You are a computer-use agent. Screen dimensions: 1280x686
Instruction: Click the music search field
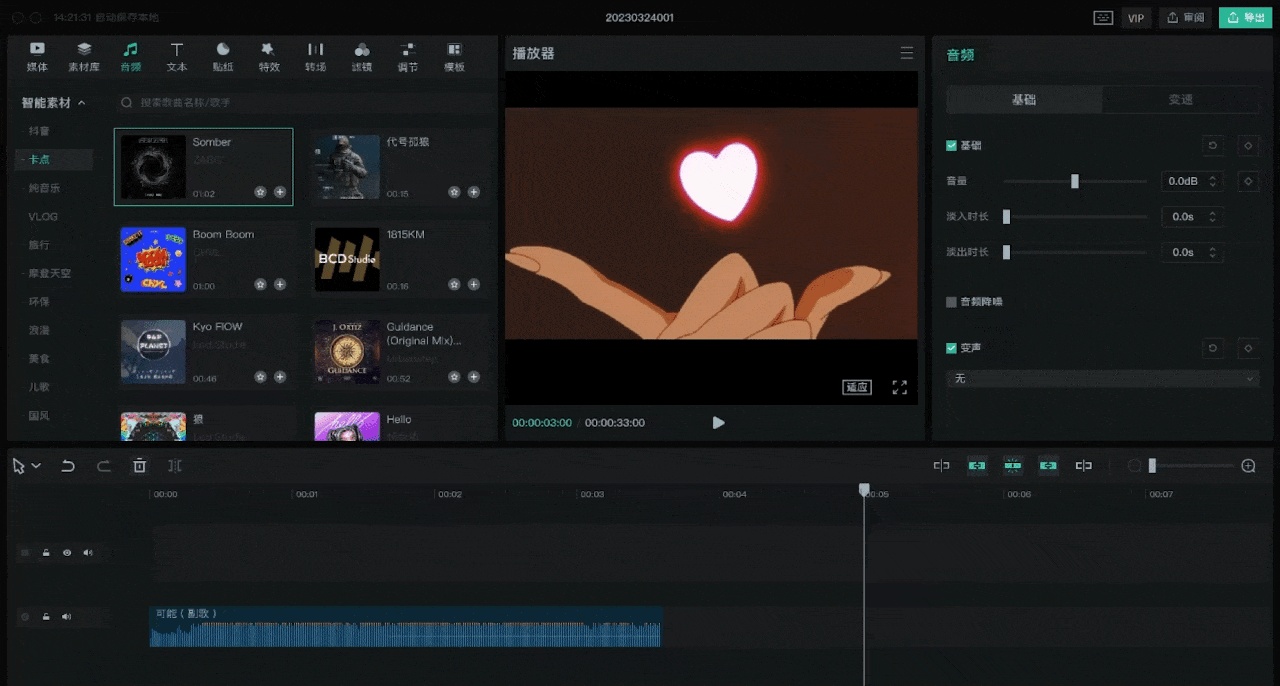[305, 103]
